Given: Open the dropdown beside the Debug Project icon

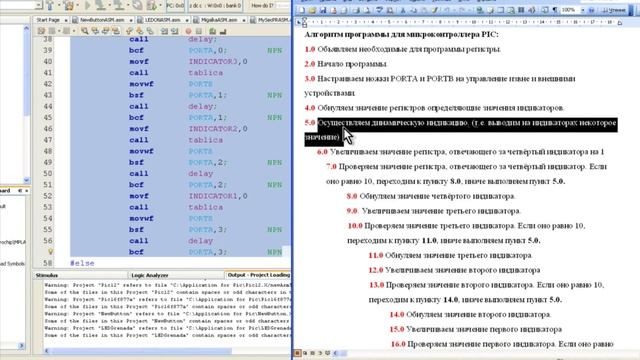Looking at the screenshot, I should (160, 5).
